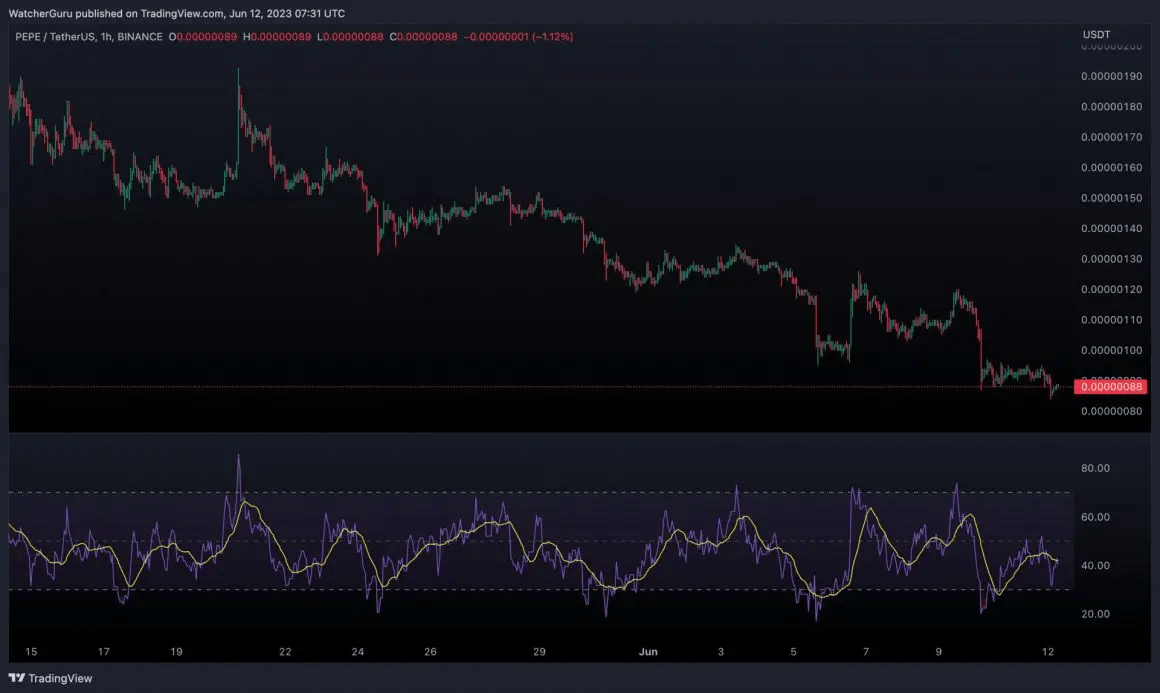Viewport: 1160px width, 693px height.
Task: Click the 60.00 RSI scale label
Action: [x=1095, y=517]
